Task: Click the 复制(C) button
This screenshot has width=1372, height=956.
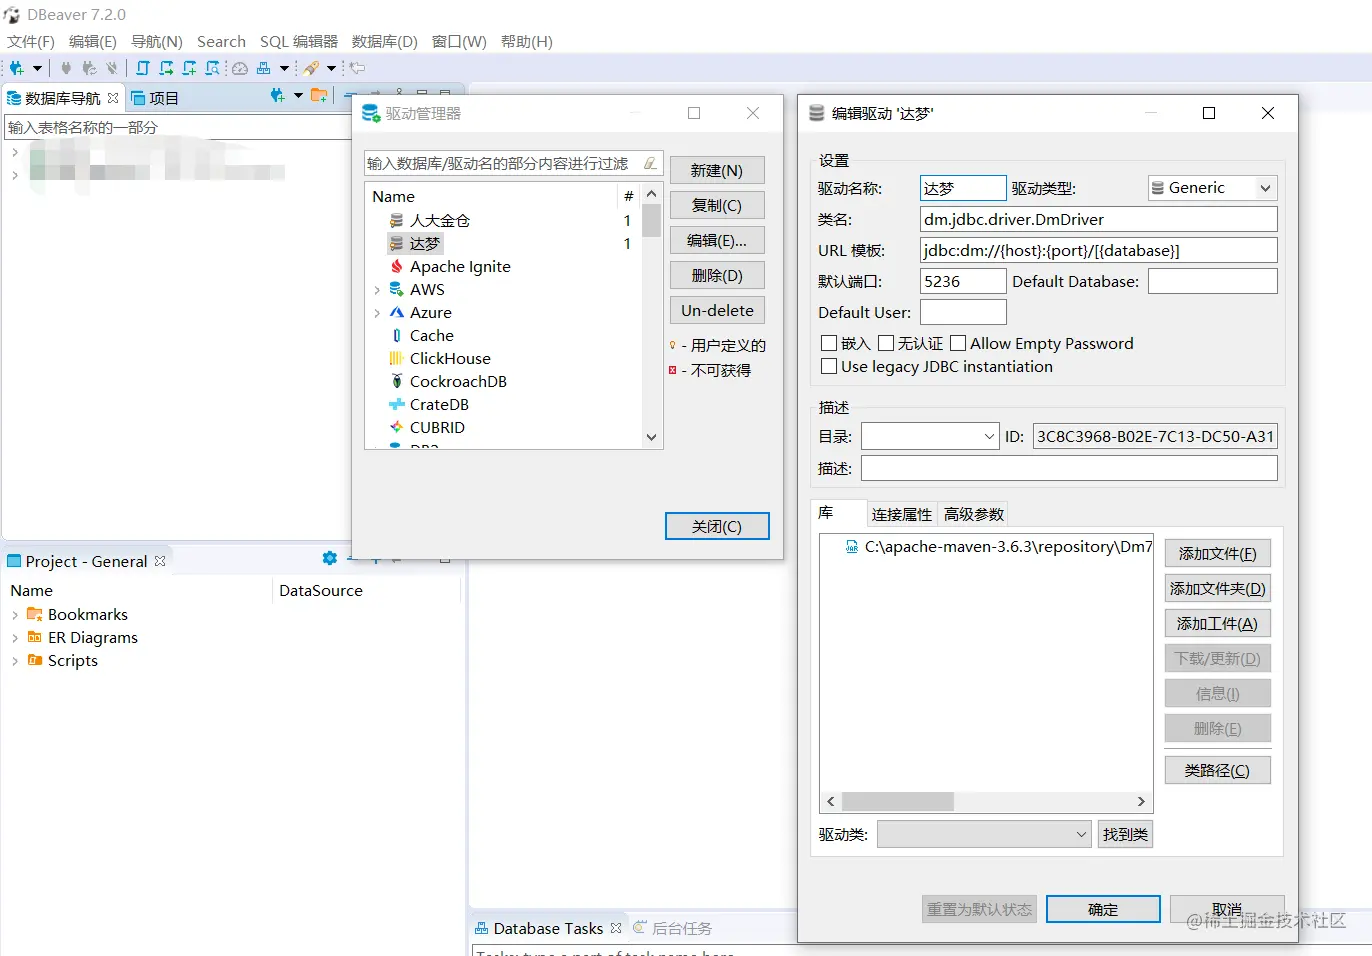Action: click(717, 205)
